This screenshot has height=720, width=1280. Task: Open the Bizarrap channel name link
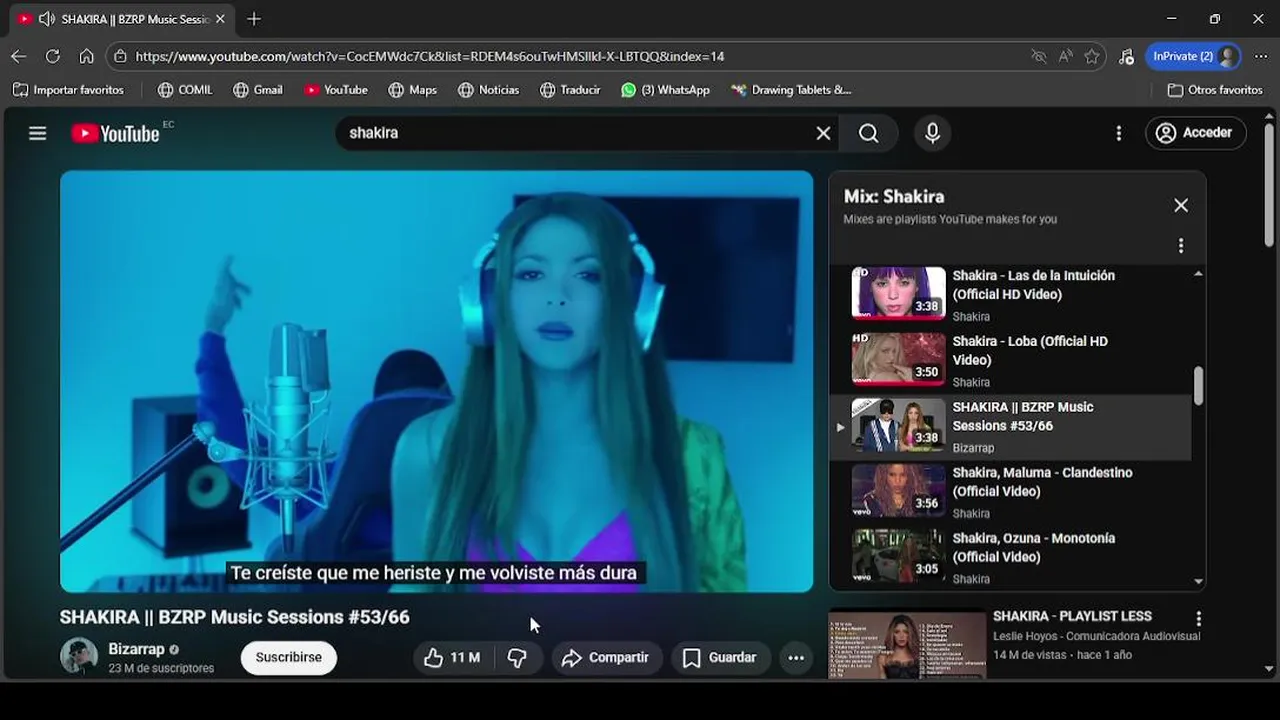tap(136, 649)
